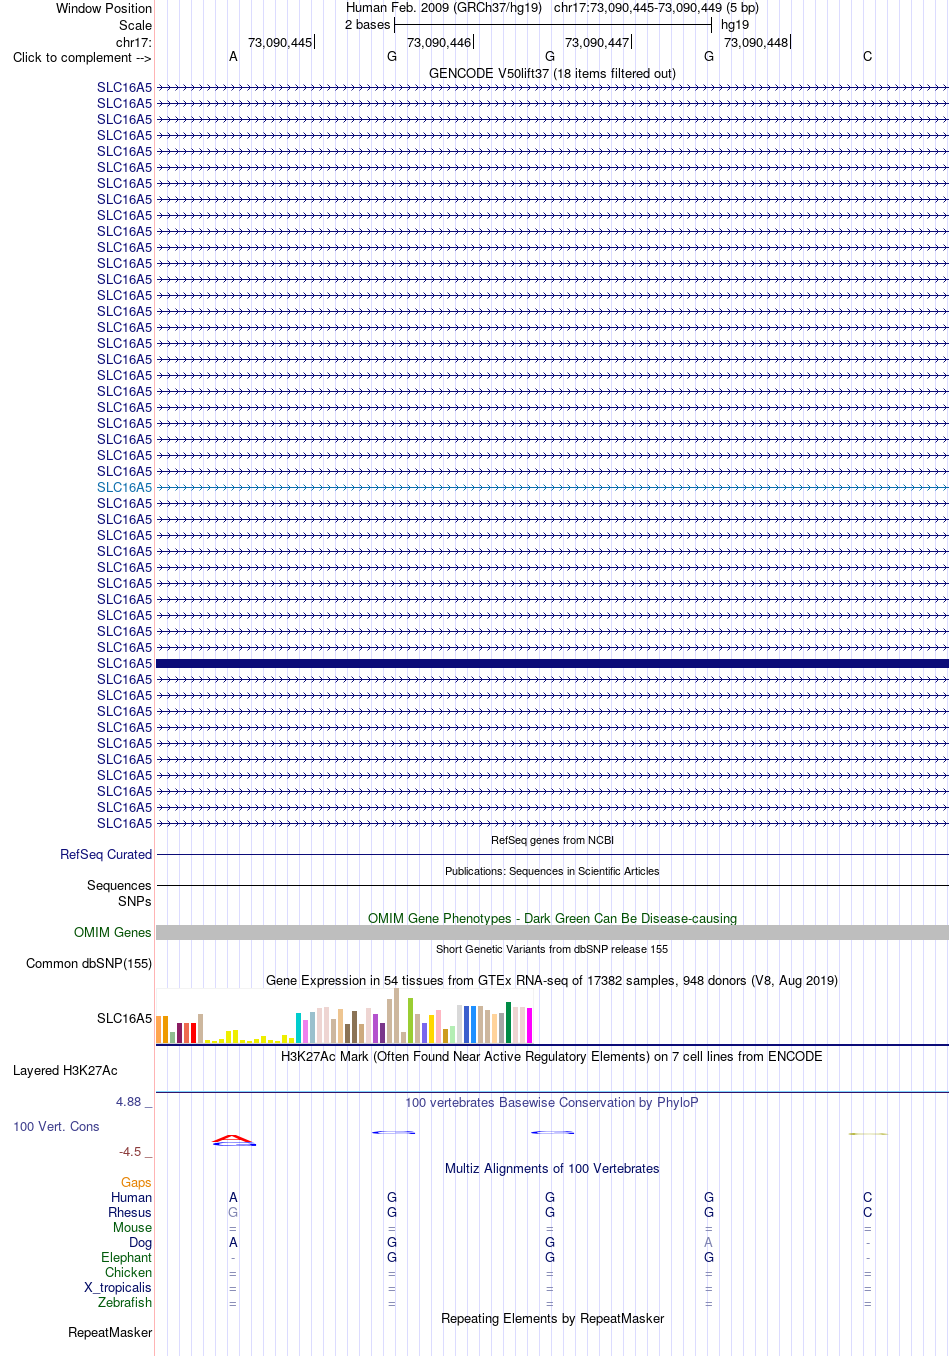Click the green 'OMIM Genes' track label
This screenshot has width=950, height=1356.
[113, 932]
